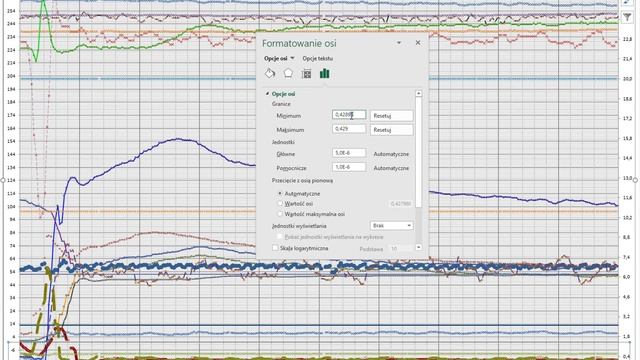Select the left axis value 204
640x360 pixels.
pos(11,76)
